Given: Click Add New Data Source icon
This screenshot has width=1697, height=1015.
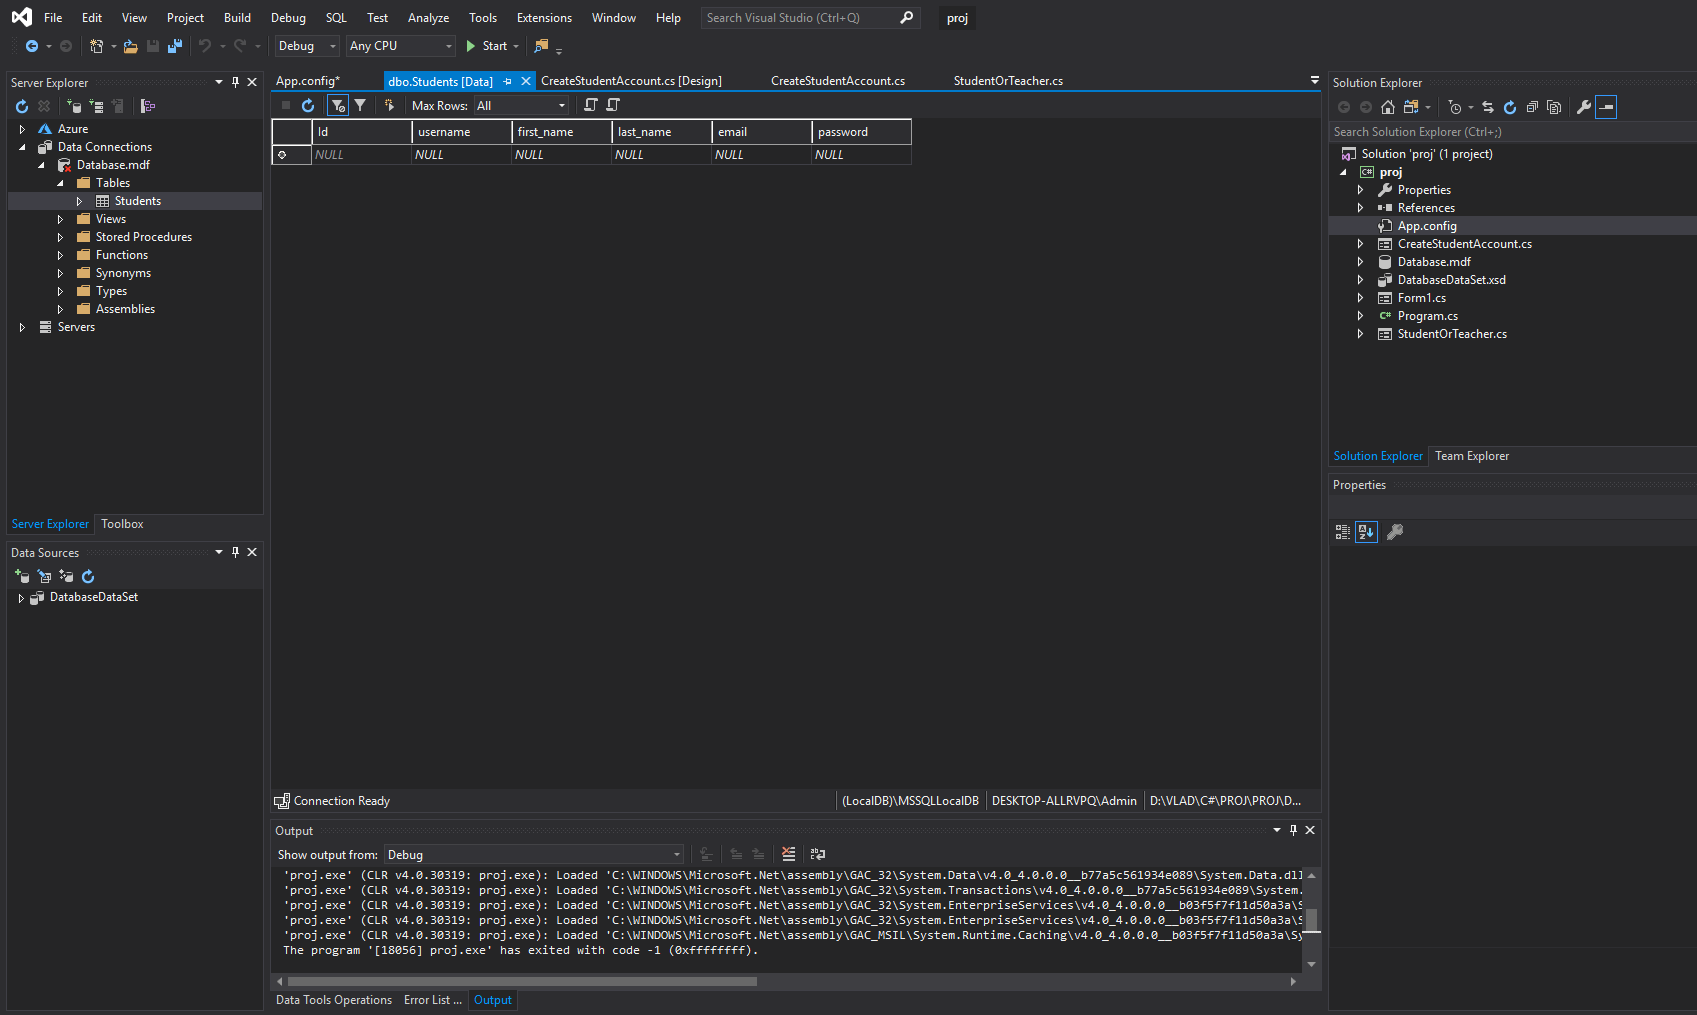Looking at the screenshot, I should (22, 576).
